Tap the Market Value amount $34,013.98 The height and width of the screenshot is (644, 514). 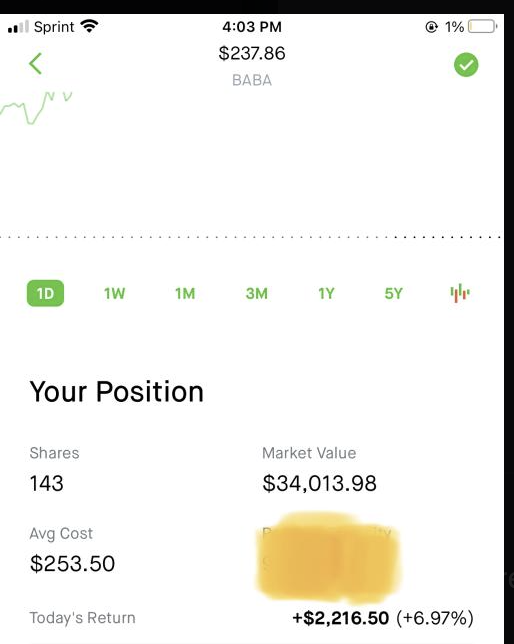320,483
